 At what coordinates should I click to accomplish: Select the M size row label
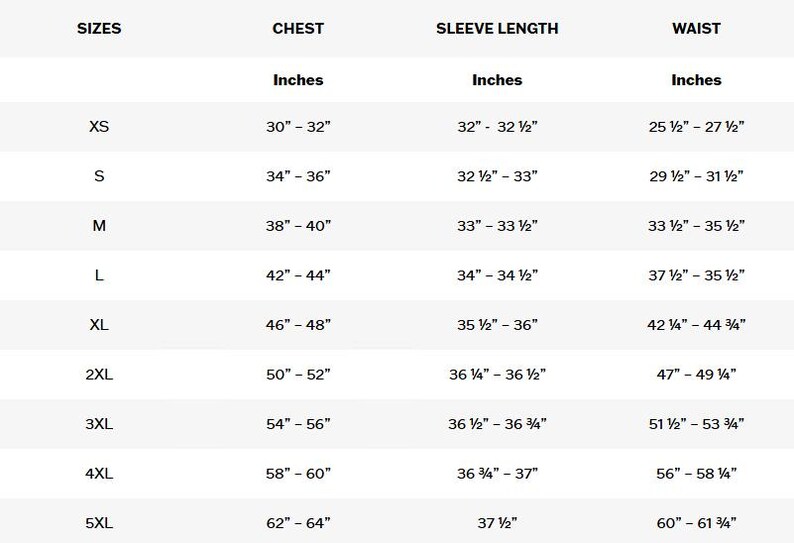[x=99, y=225]
